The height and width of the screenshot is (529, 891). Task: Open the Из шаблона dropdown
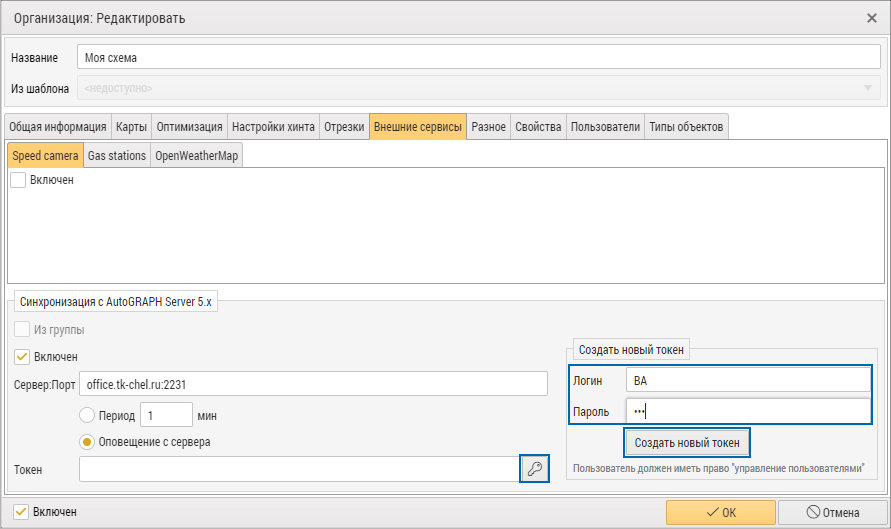479,88
